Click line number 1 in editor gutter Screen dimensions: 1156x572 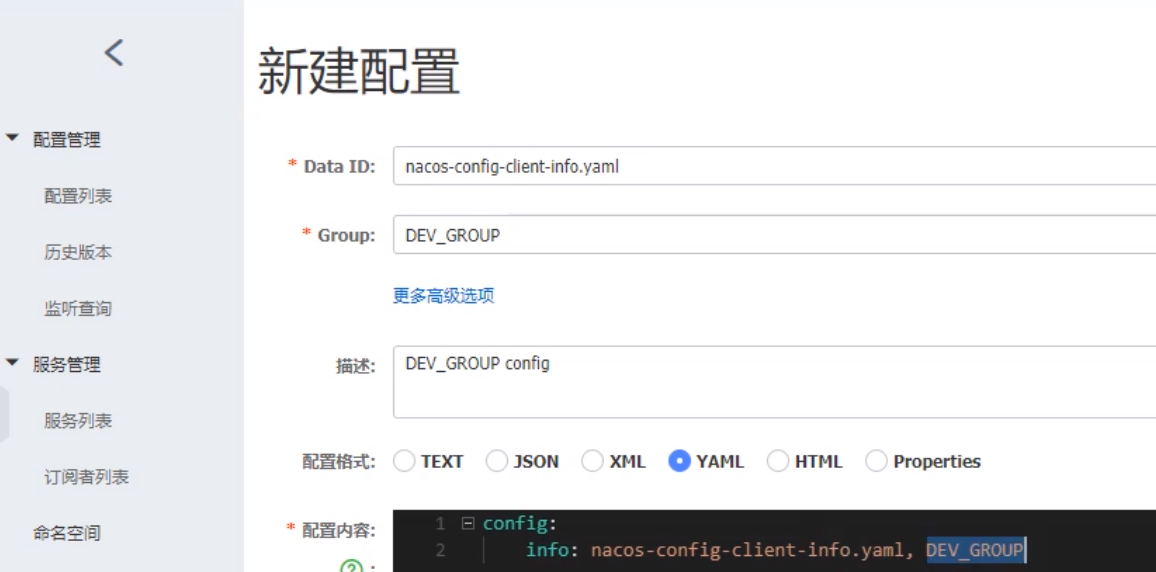[x=440, y=524]
